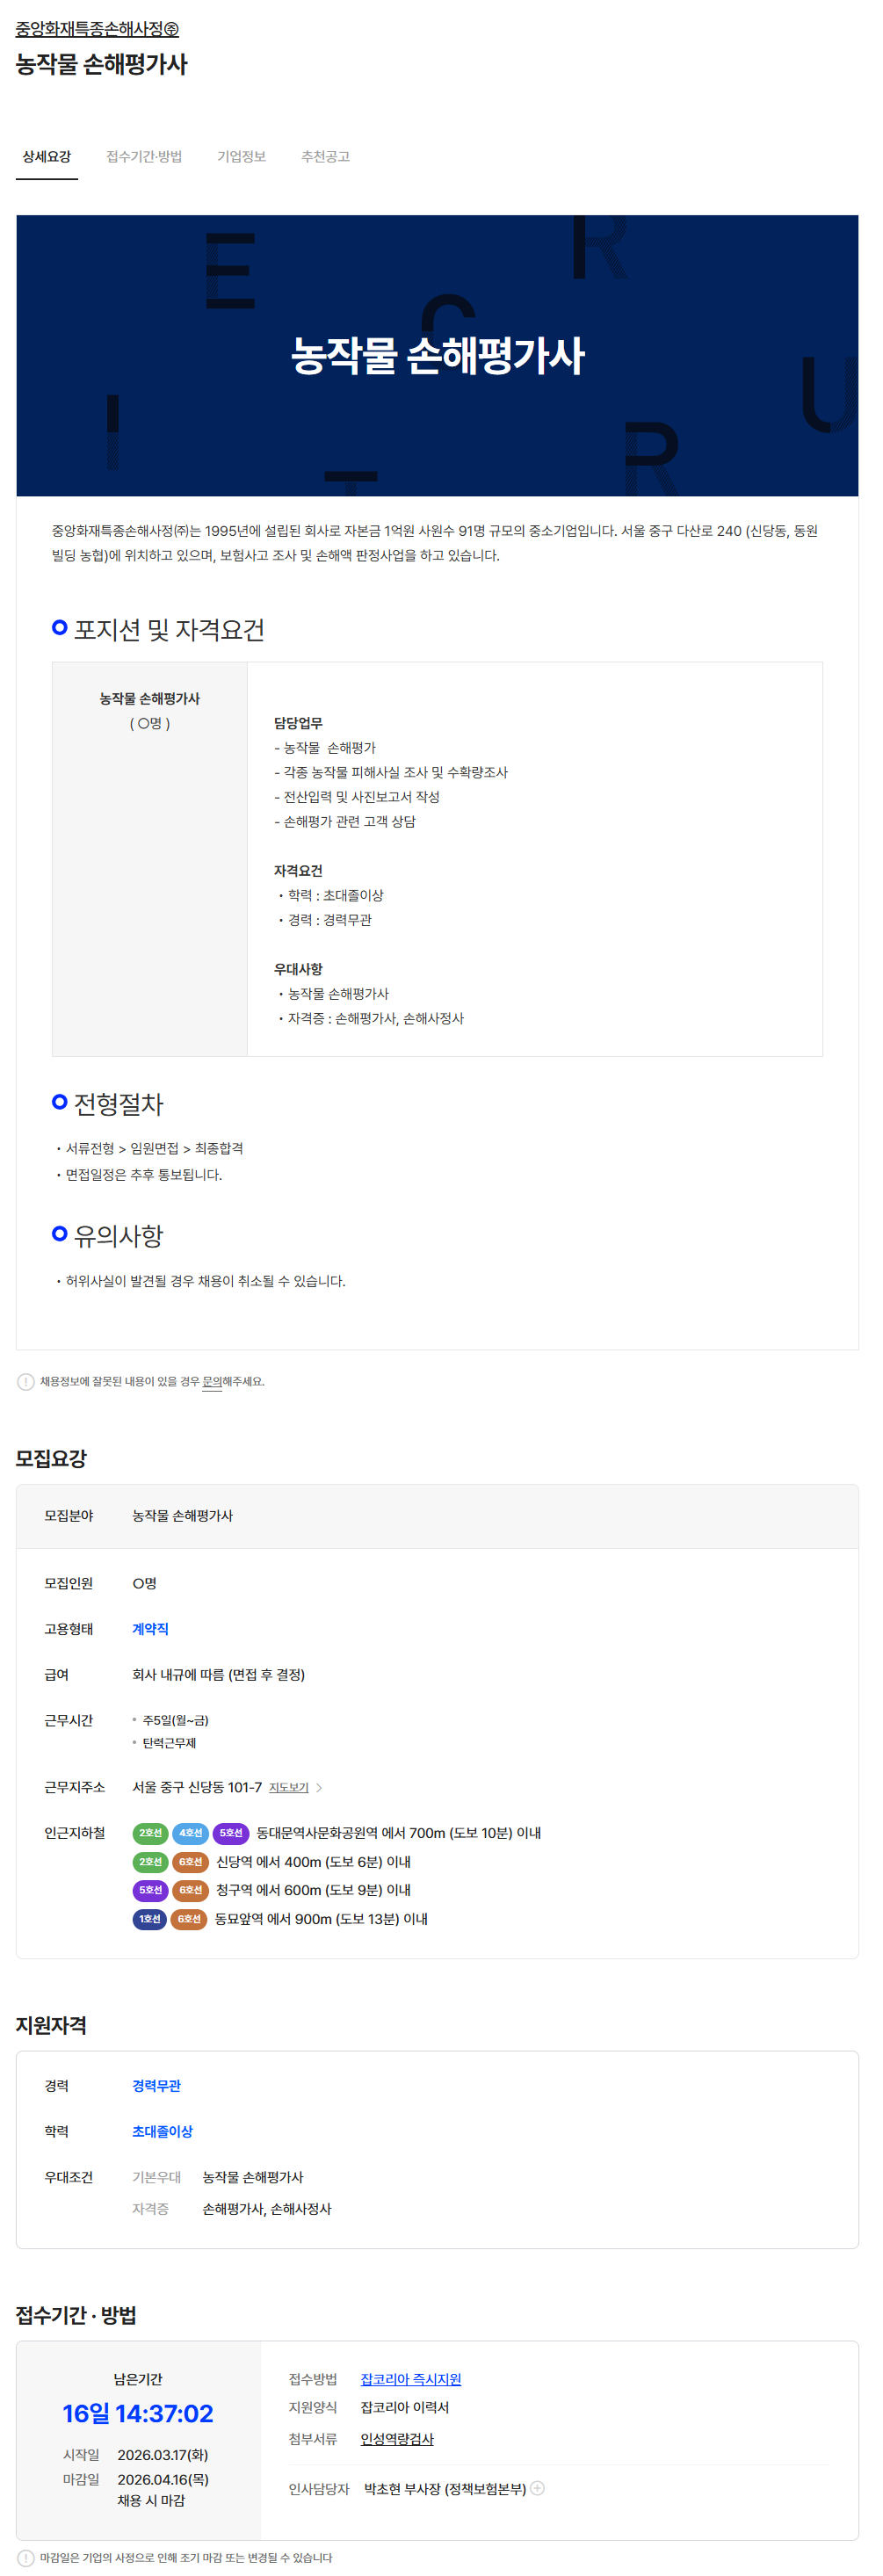Image resolution: width=883 pixels, height=2576 pixels.
Task: Click the chevron next to 지도보기
Action: [x=319, y=1787]
